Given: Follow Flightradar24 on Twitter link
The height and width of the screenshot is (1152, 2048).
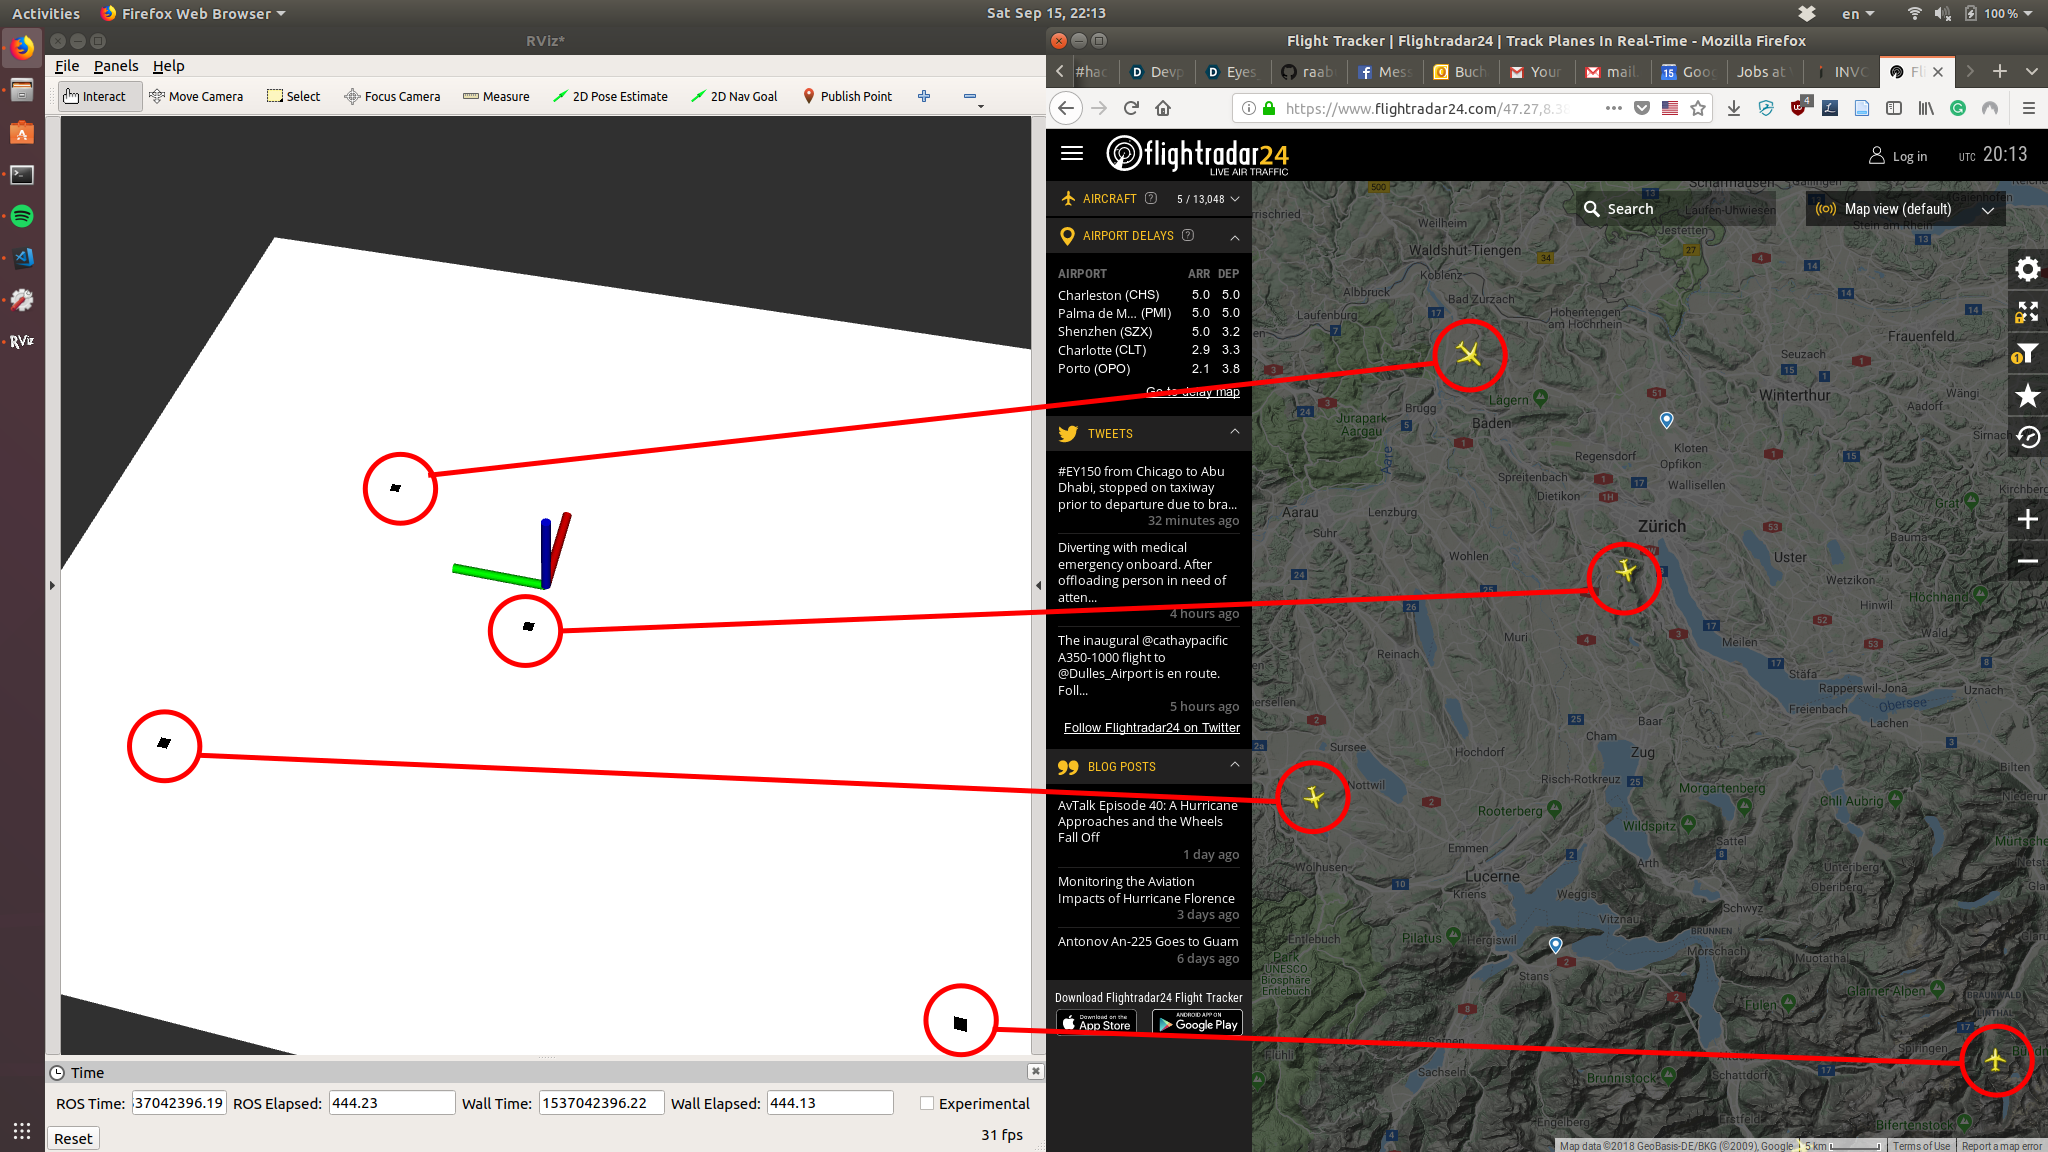Looking at the screenshot, I should click(x=1151, y=728).
